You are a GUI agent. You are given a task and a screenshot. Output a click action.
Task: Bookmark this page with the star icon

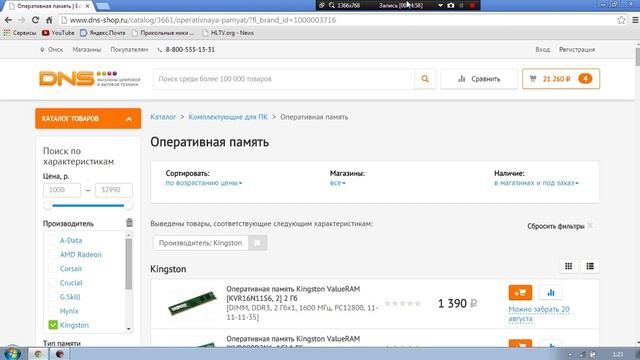(x=621, y=20)
